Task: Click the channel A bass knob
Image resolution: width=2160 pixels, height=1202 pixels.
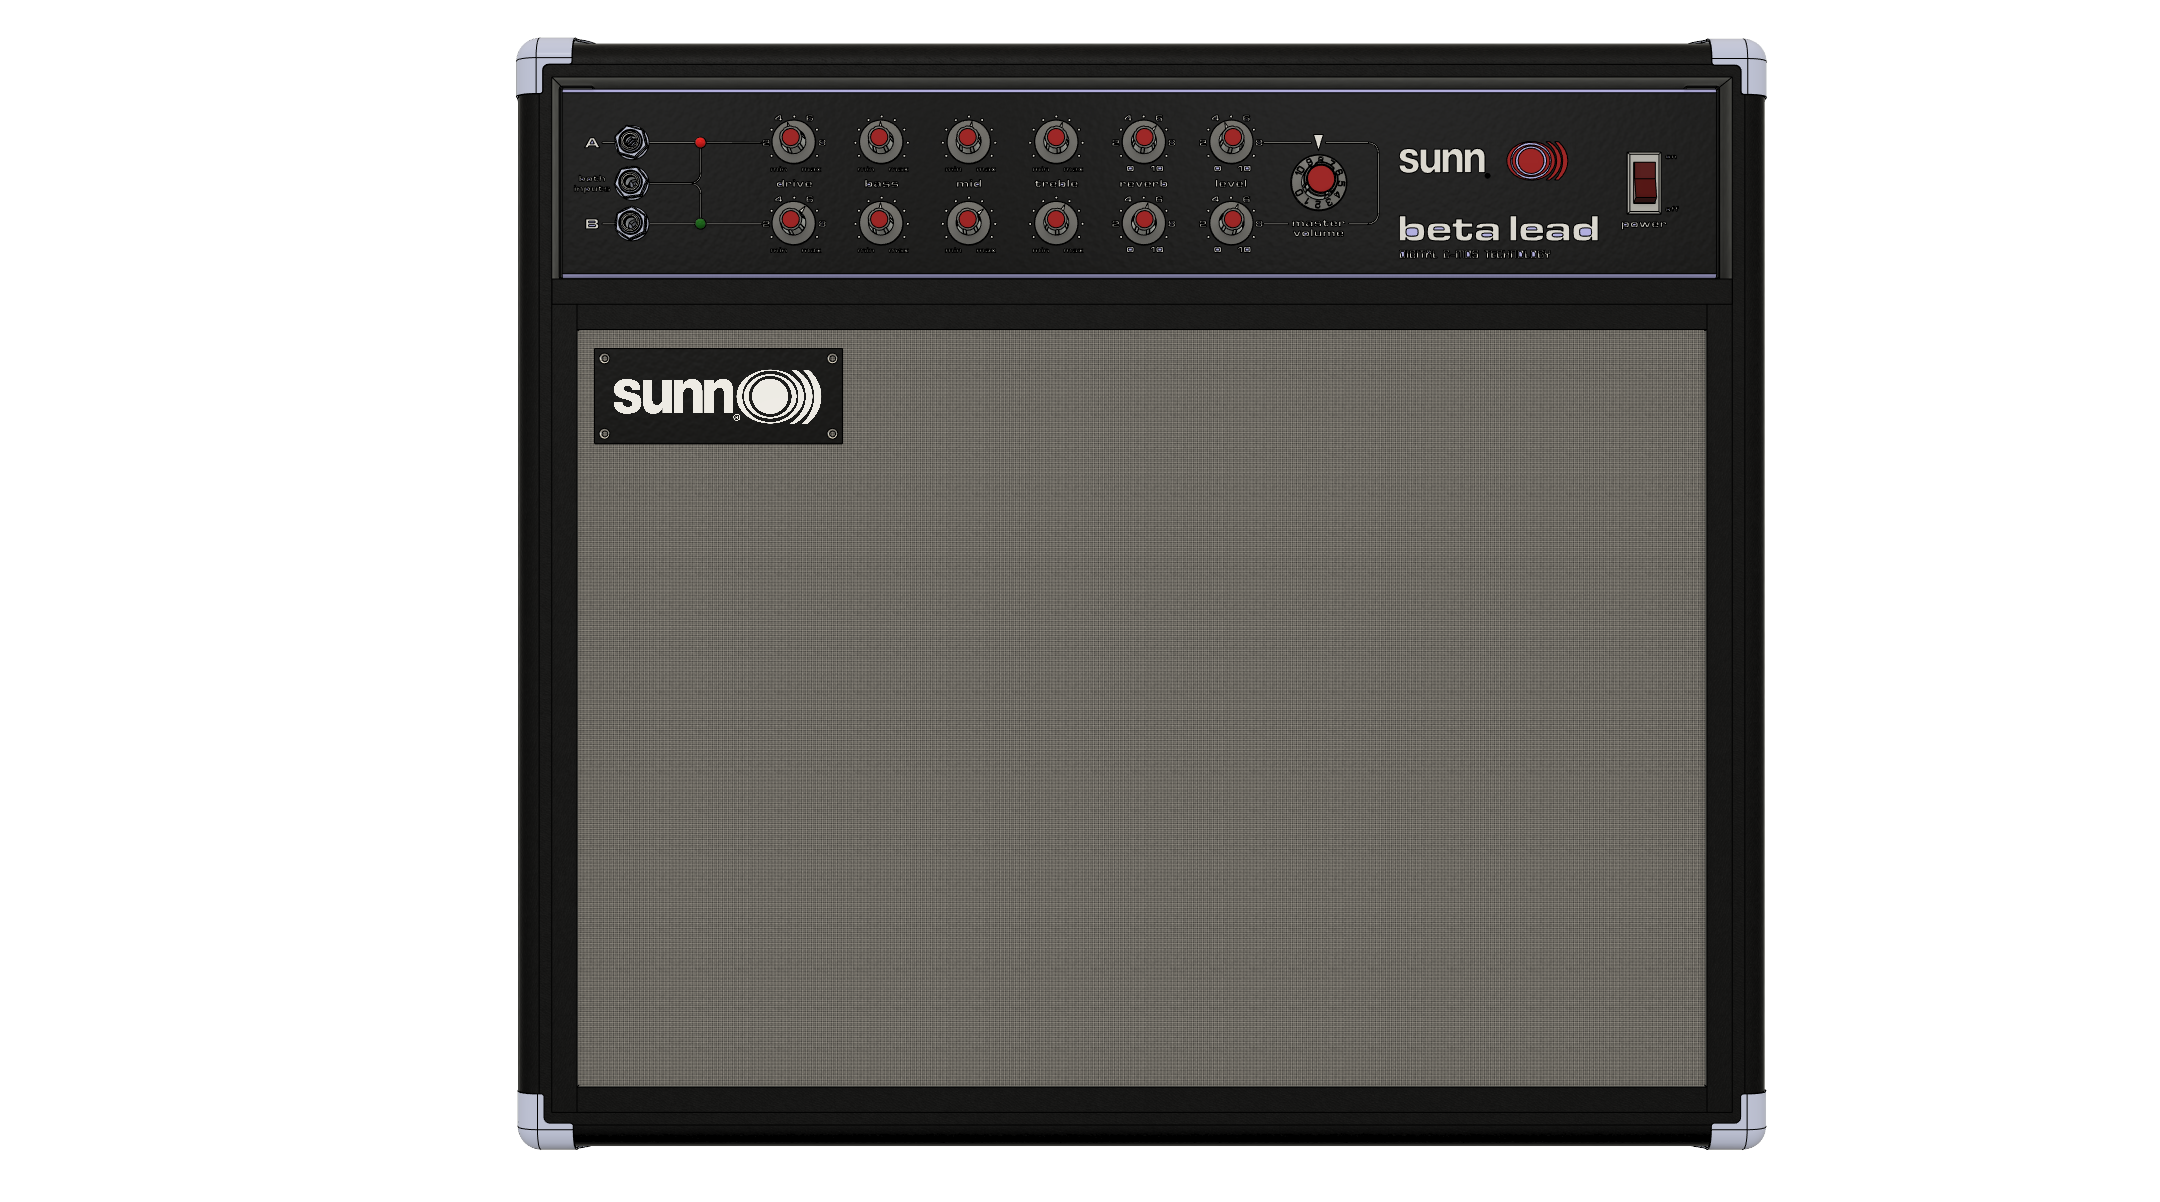Action: (881, 141)
